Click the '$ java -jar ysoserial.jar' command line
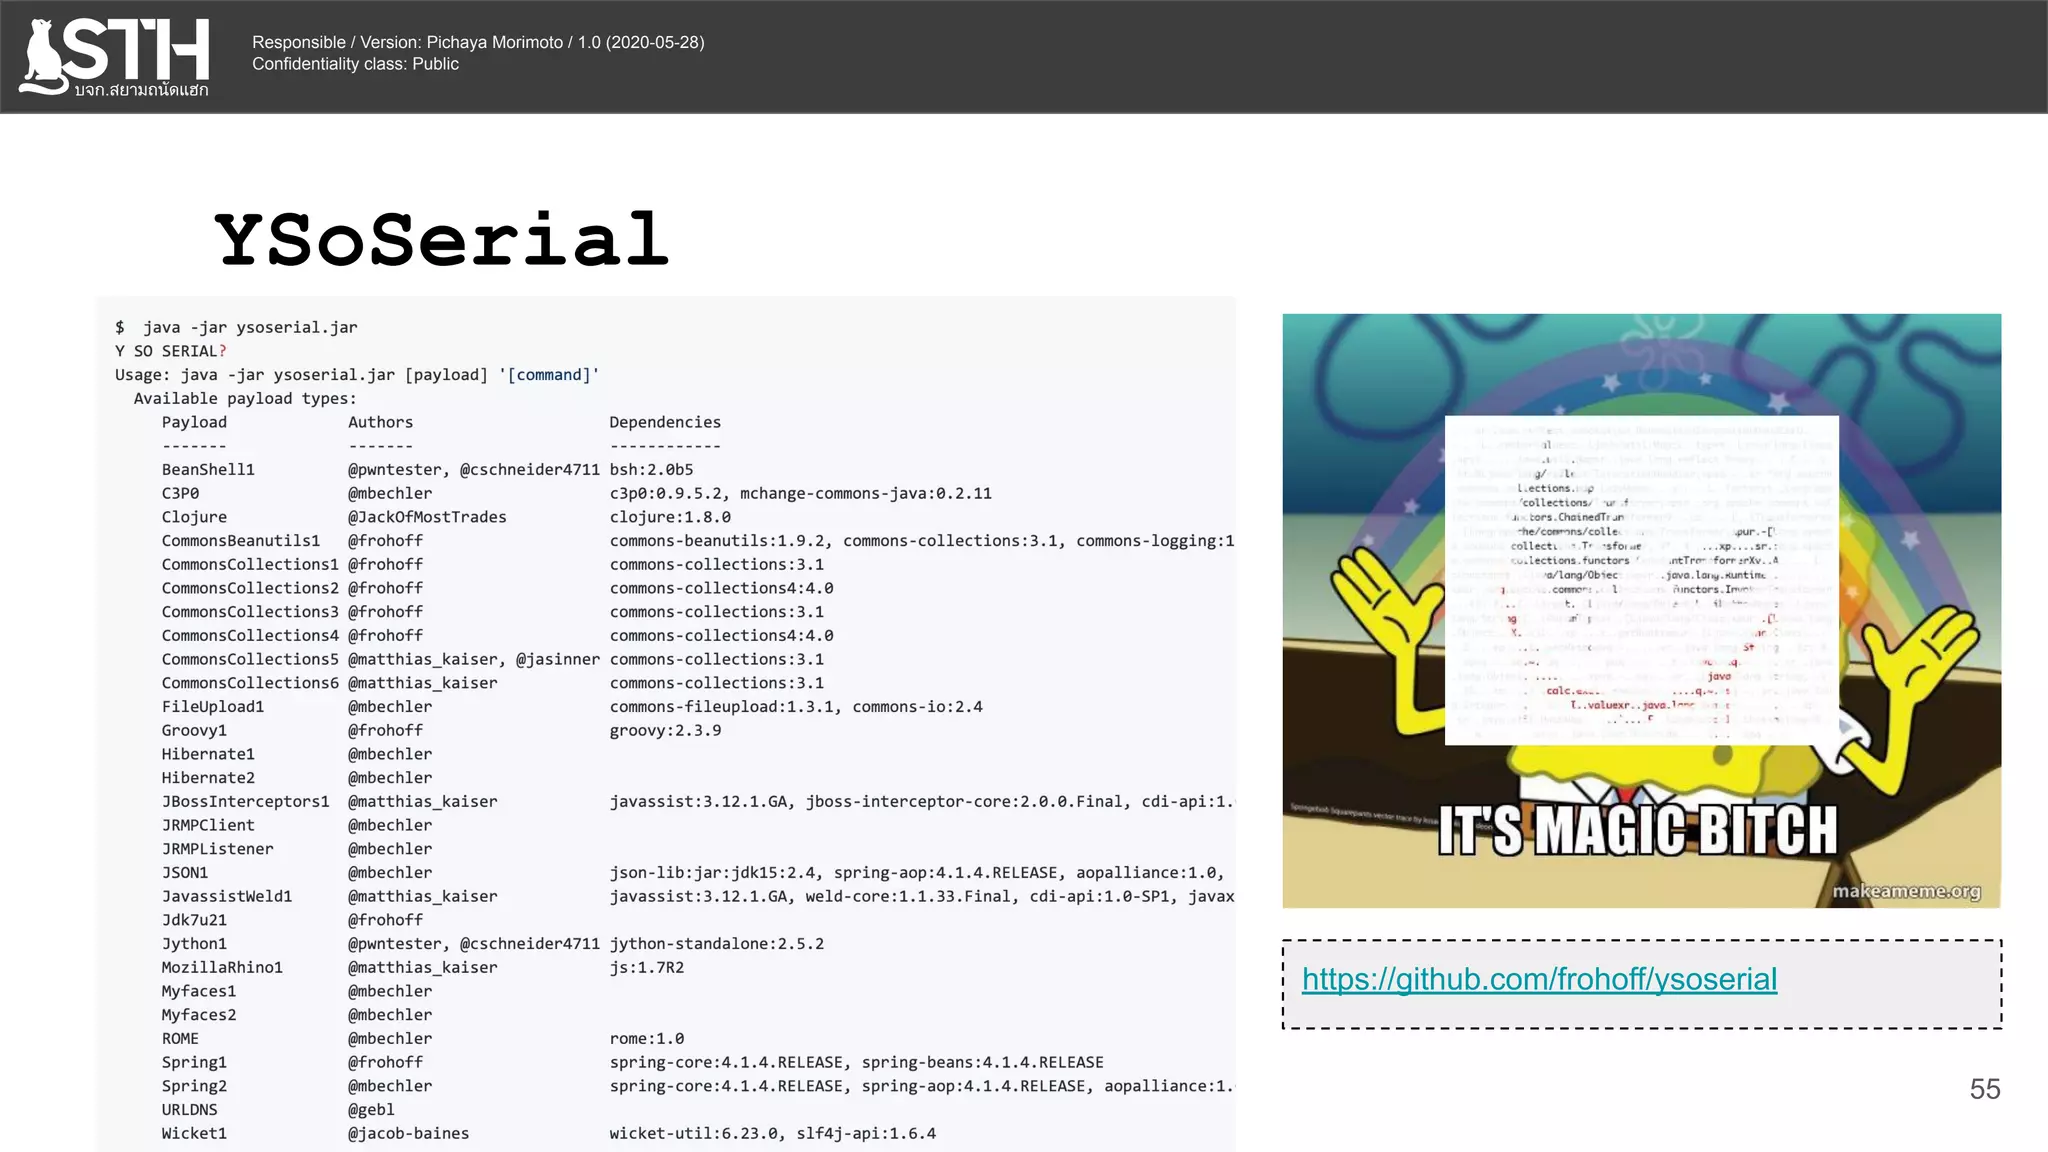Image resolution: width=2048 pixels, height=1152 pixels. pos(236,327)
